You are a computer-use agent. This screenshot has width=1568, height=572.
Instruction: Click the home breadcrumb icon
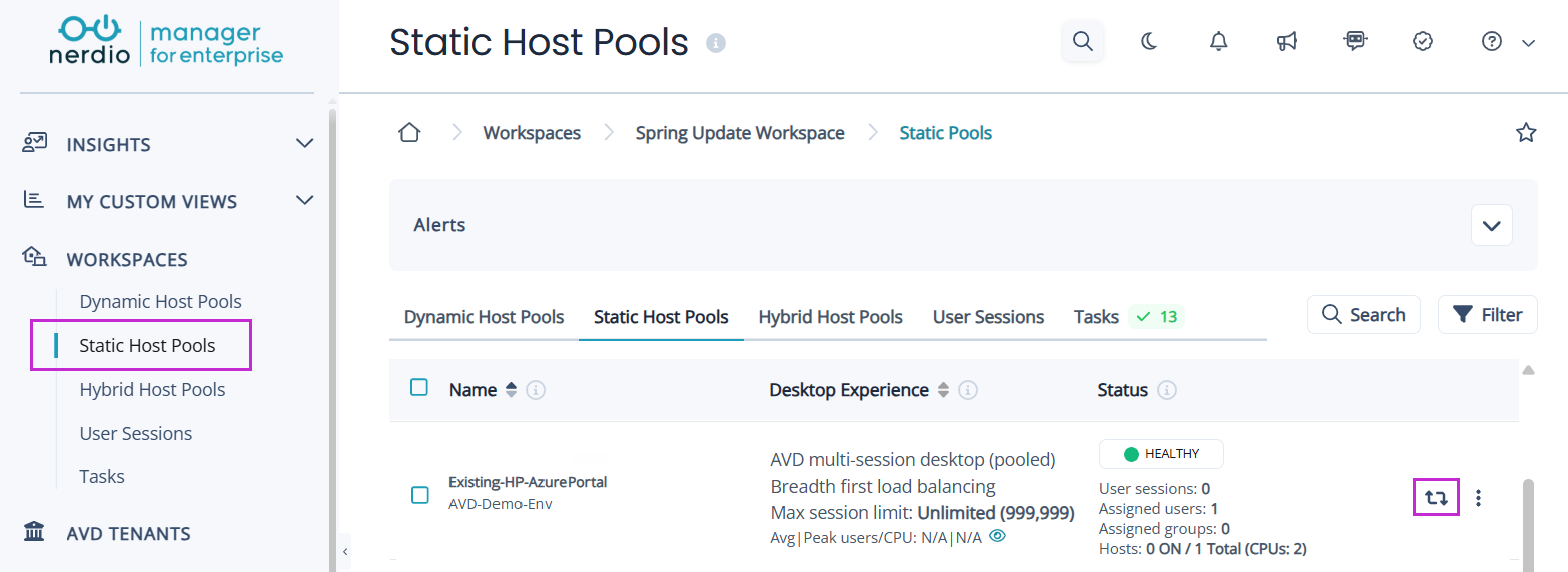click(x=408, y=133)
